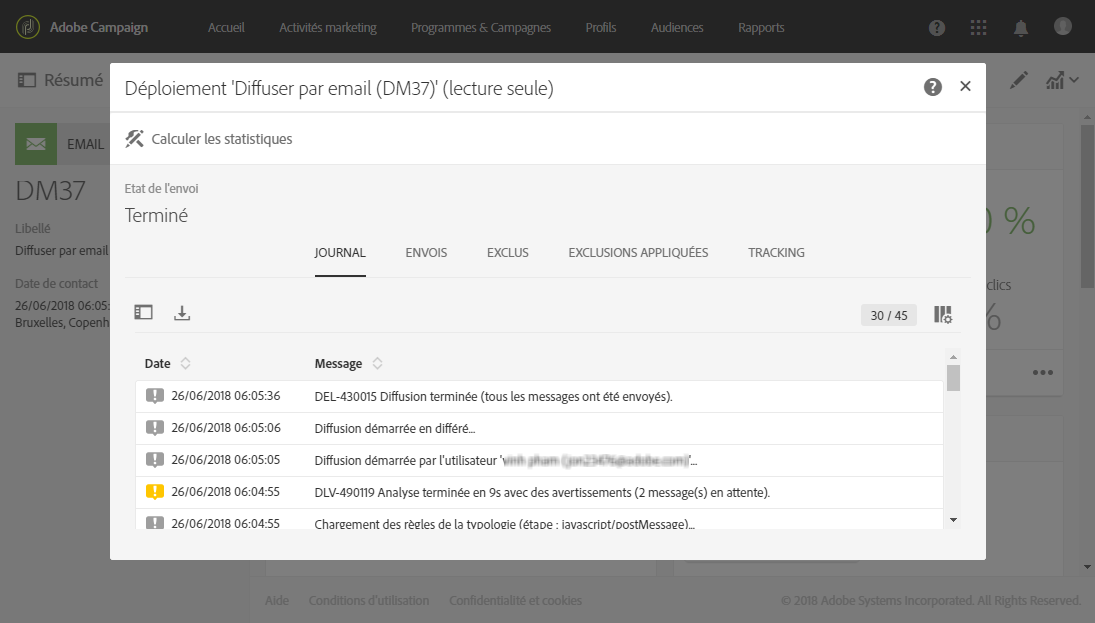Sort by Message column arrows
The image size is (1095, 623).
[x=377, y=363]
